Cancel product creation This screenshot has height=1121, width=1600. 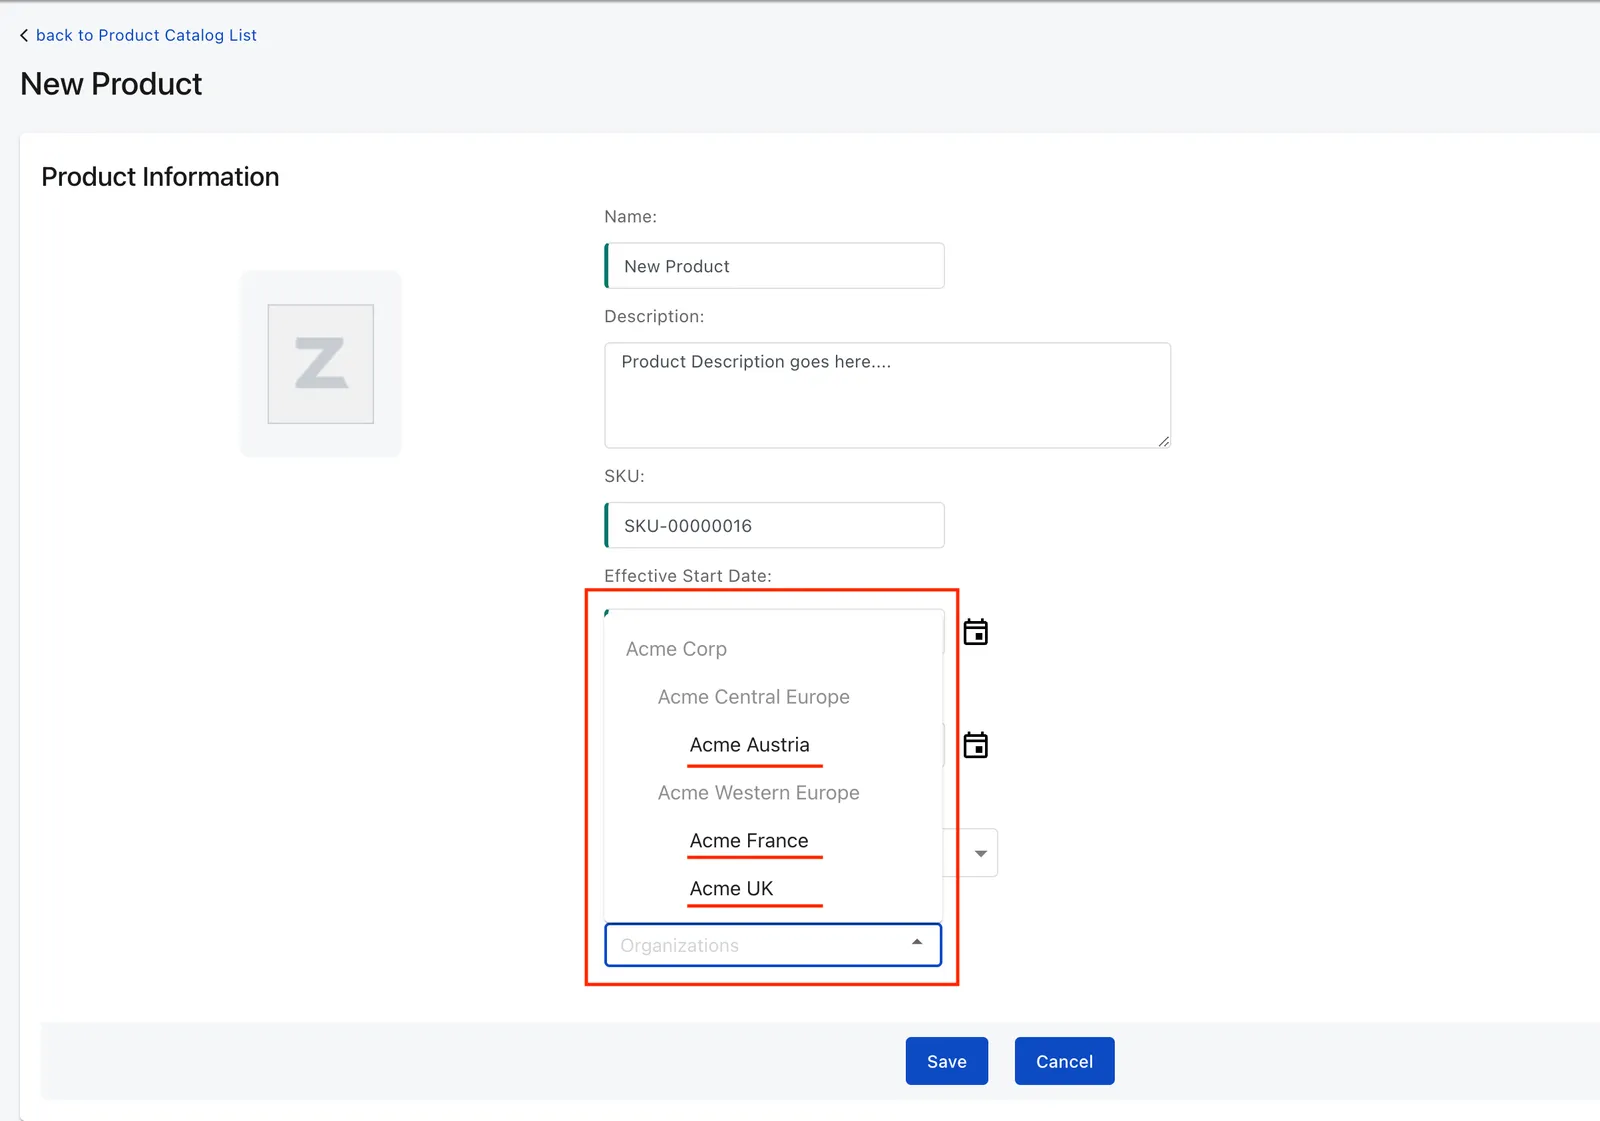tap(1064, 1061)
